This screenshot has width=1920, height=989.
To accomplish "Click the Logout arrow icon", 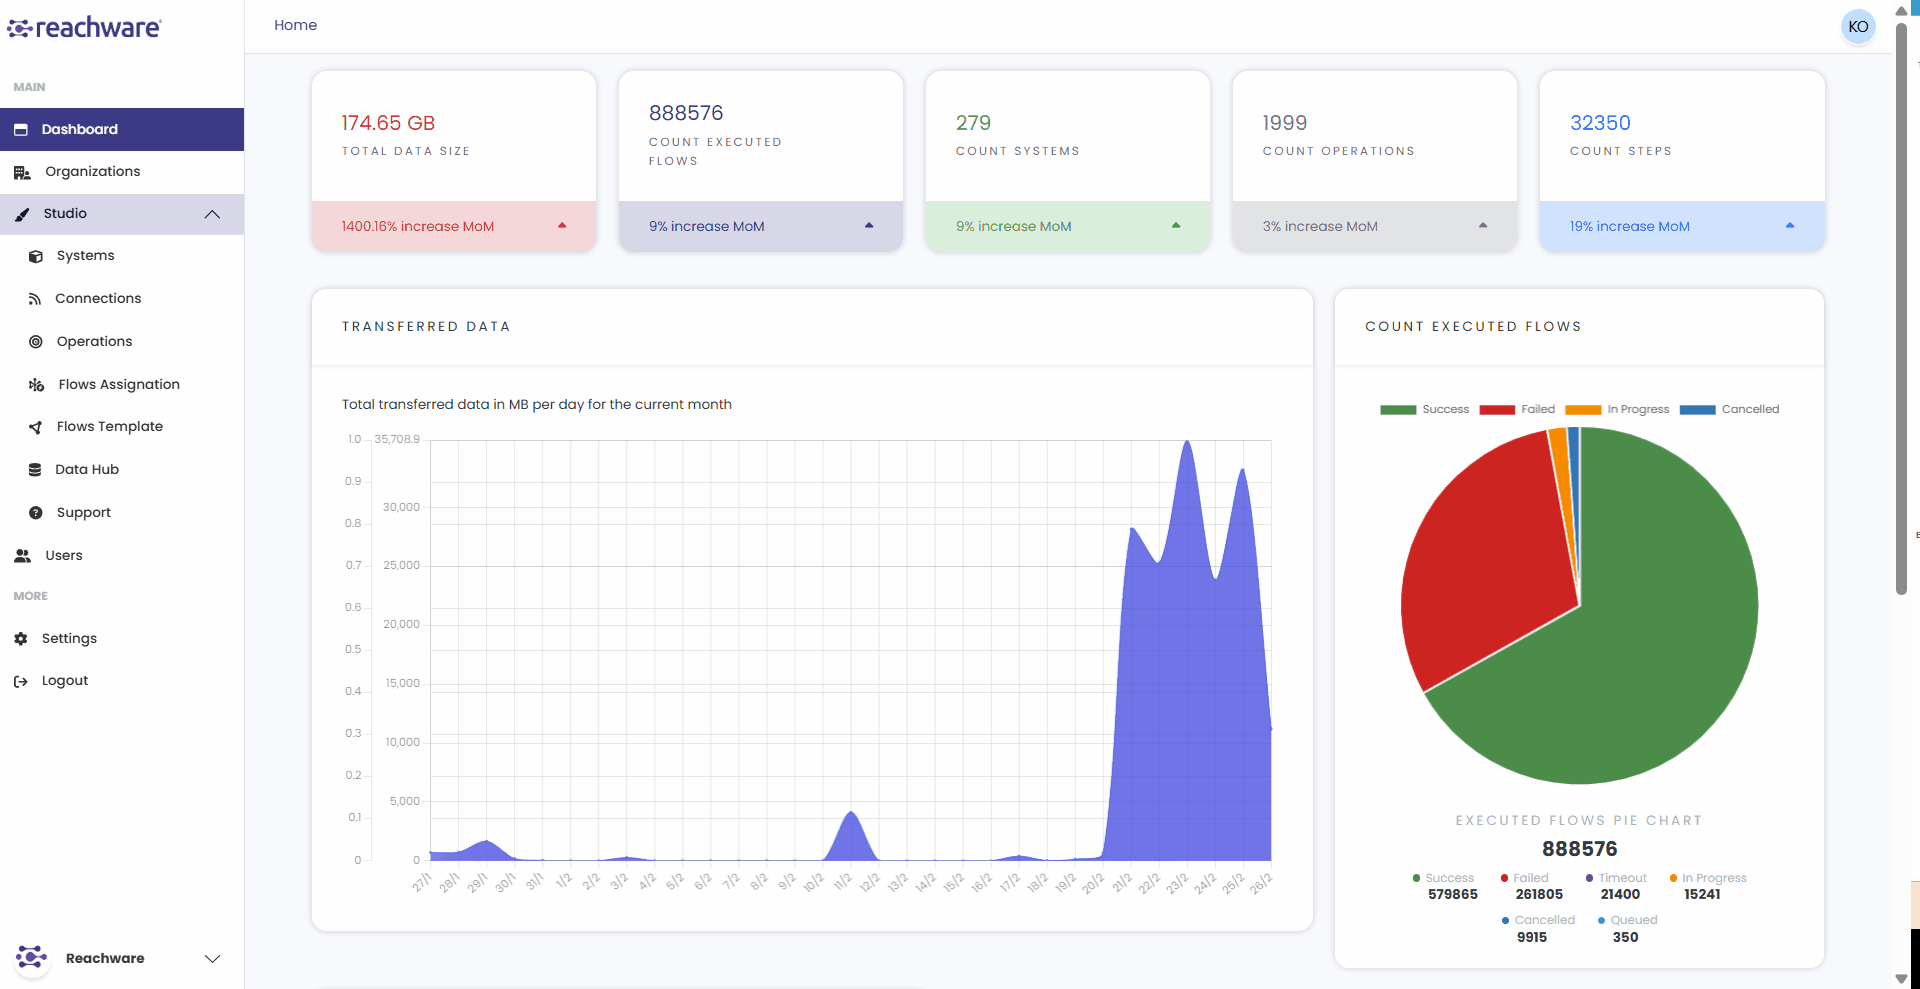I will (21, 682).
